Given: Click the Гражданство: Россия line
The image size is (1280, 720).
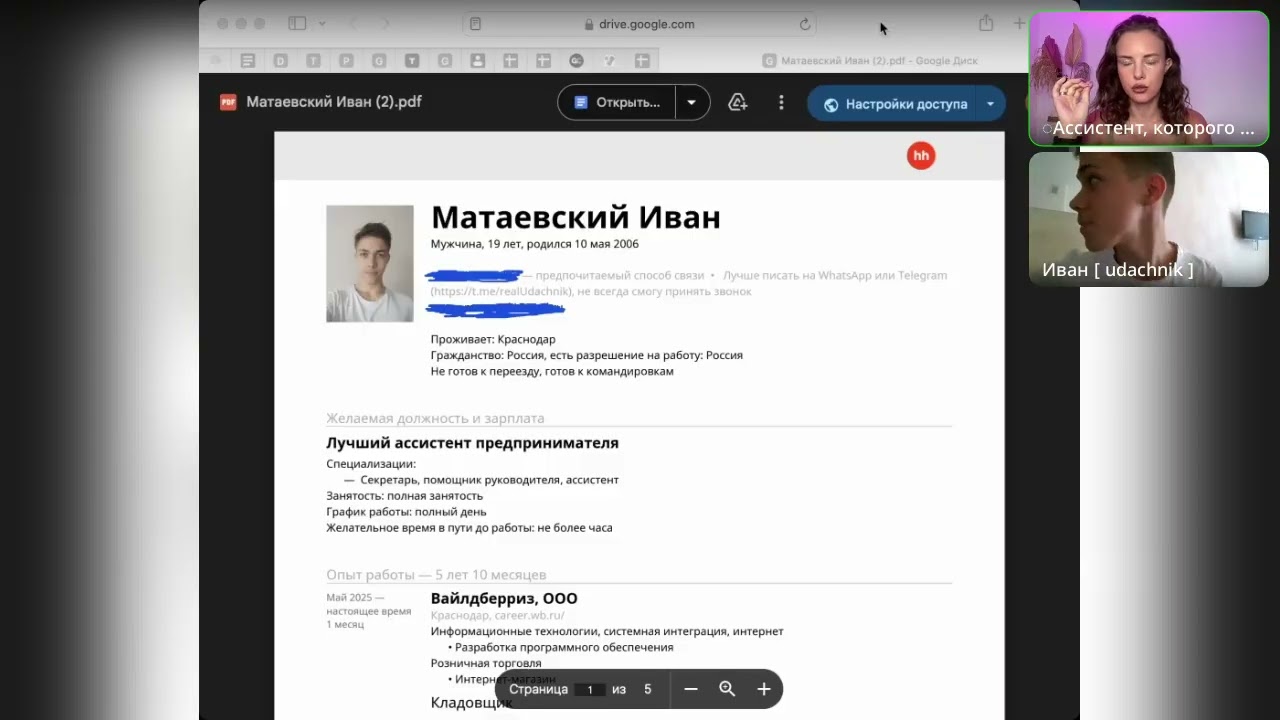Looking at the screenshot, I should (586, 355).
